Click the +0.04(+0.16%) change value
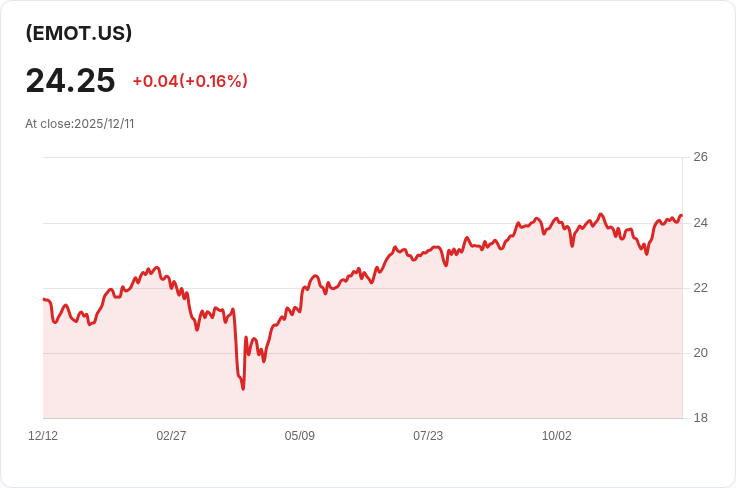 click(190, 81)
